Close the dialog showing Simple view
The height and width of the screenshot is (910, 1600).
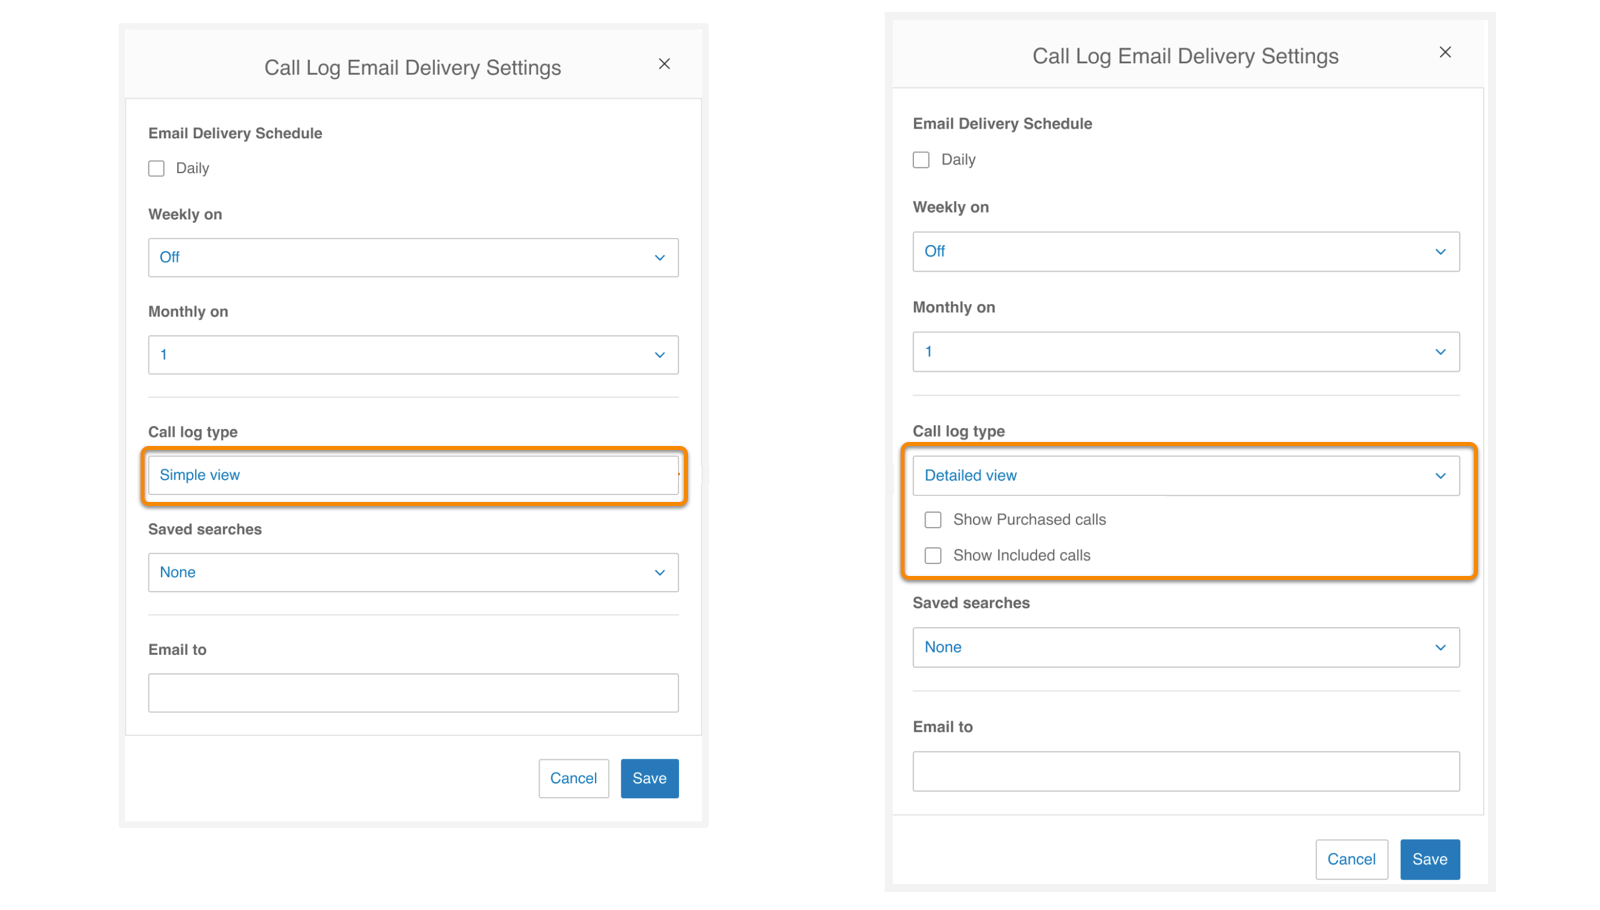click(x=664, y=64)
